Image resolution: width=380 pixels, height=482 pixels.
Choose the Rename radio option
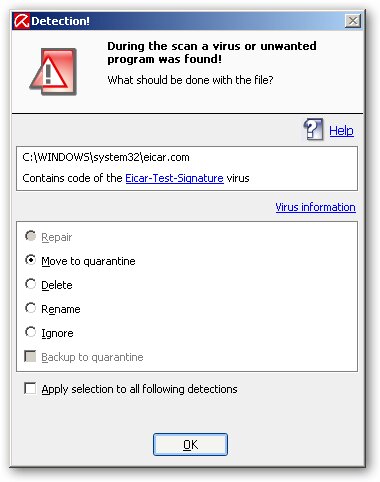[30, 308]
